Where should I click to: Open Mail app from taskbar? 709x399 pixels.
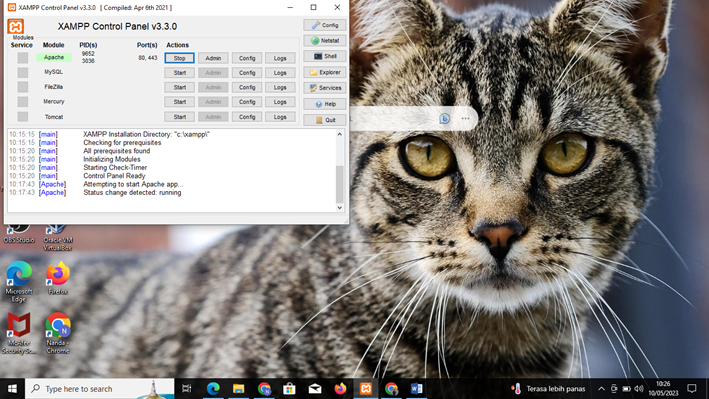pyautogui.click(x=315, y=389)
